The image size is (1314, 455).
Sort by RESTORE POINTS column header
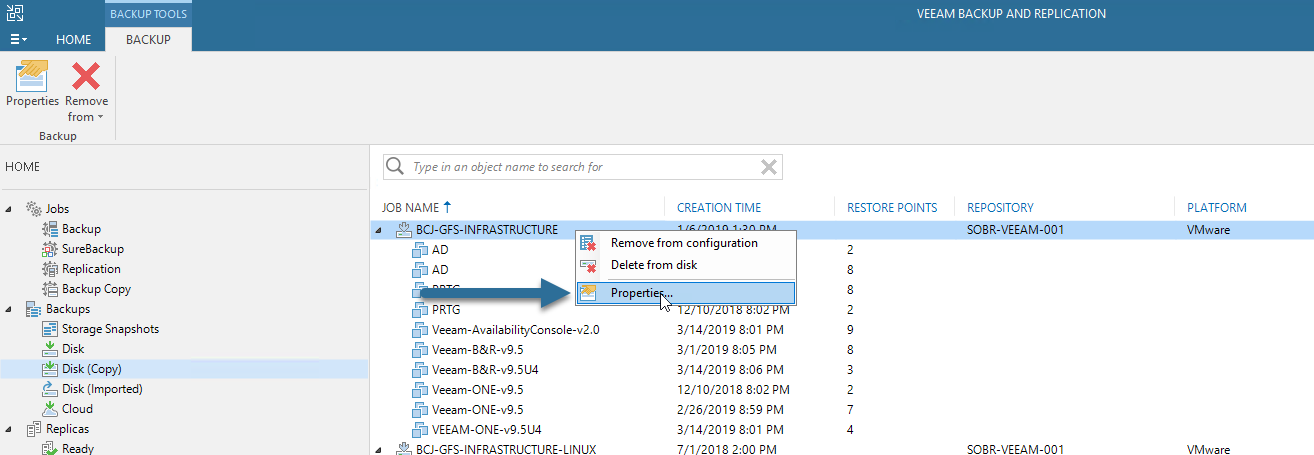(x=892, y=208)
